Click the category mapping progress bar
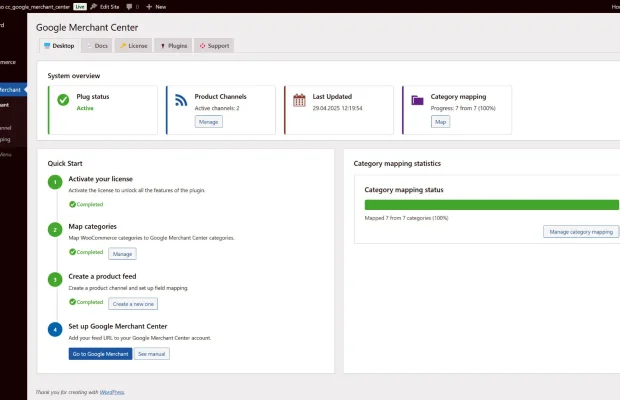The image size is (620, 400). tap(491, 205)
